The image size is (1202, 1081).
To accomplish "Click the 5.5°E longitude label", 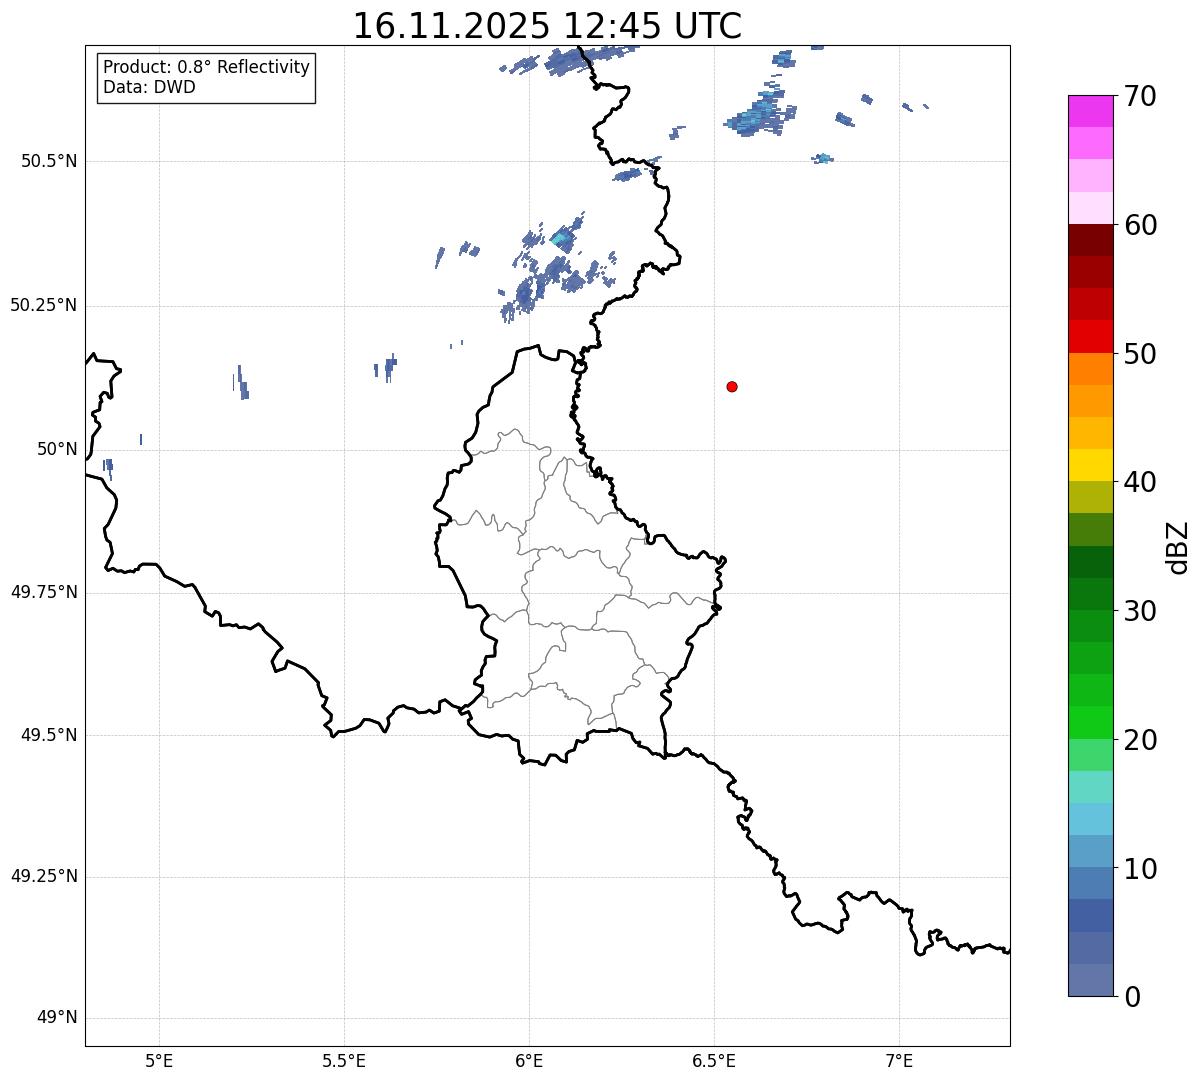I will (344, 1060).
